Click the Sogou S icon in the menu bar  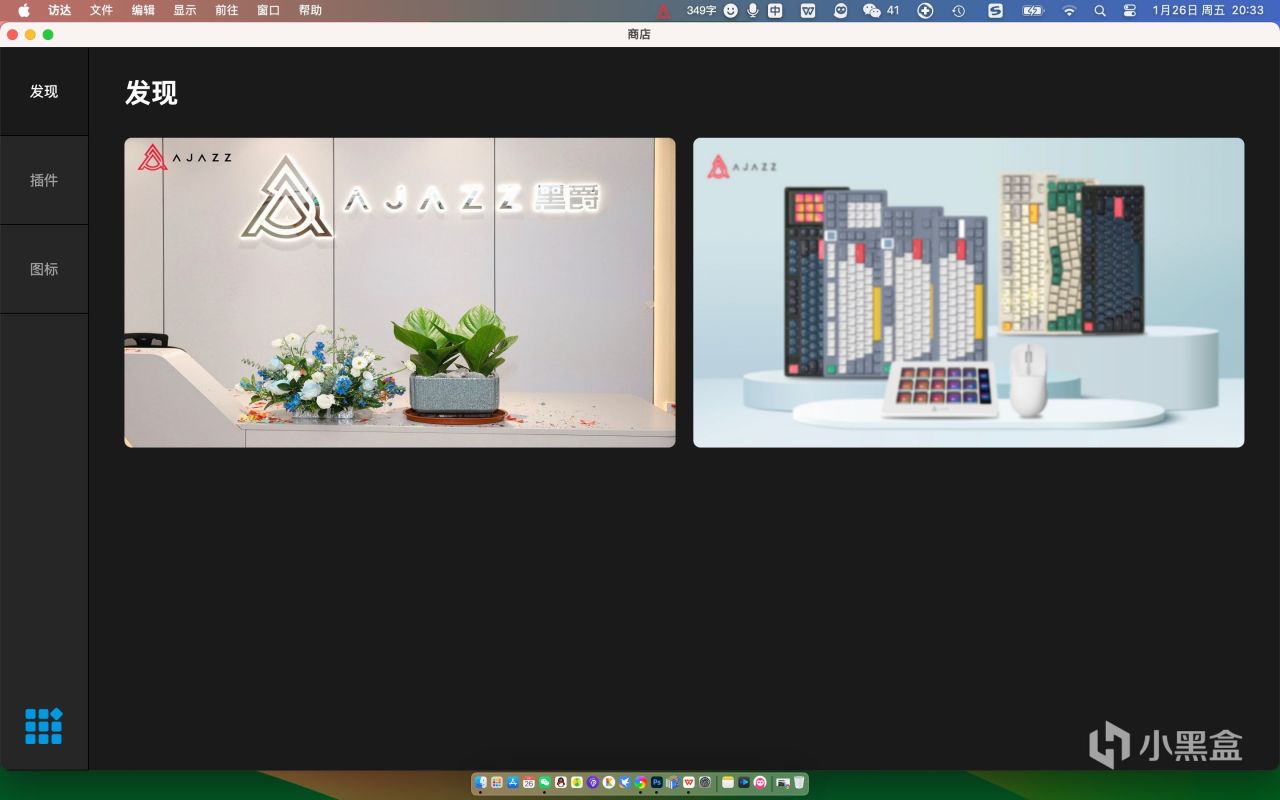pyautogui.click(x=995, y=10)
